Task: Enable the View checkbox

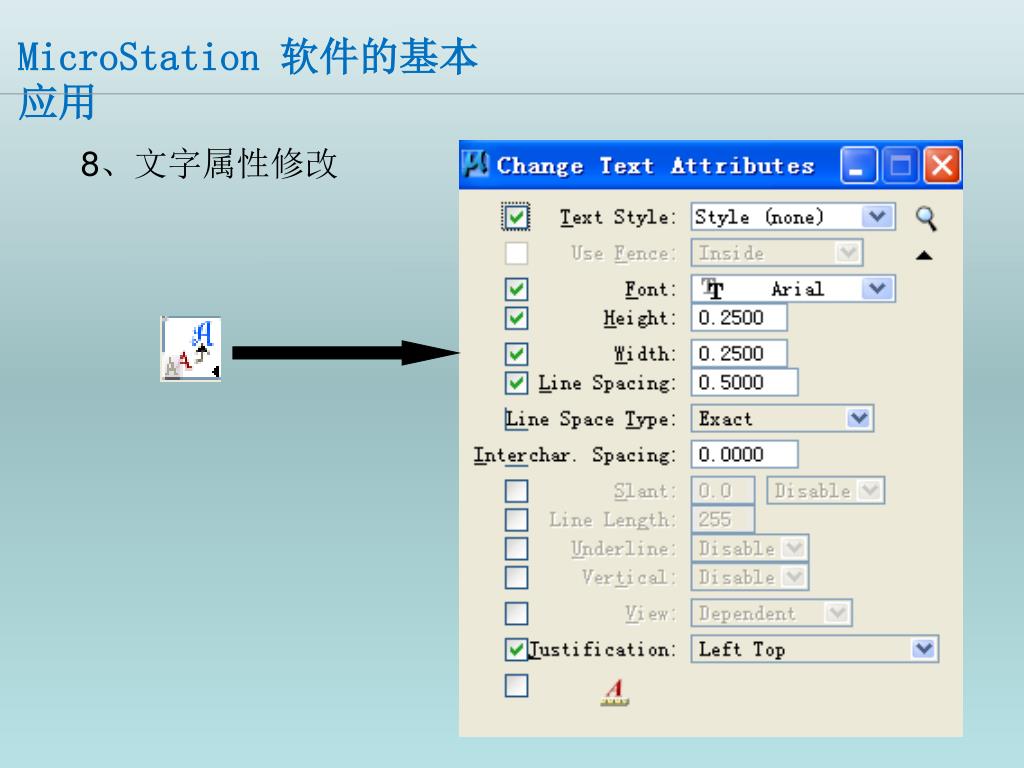Action: [x=516, y=613]
